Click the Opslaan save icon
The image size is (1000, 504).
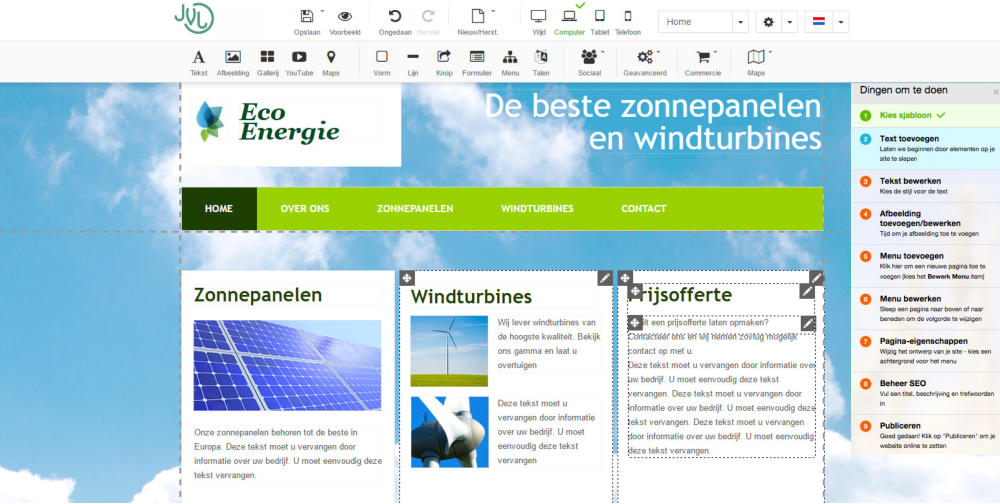tap(307, 17)
